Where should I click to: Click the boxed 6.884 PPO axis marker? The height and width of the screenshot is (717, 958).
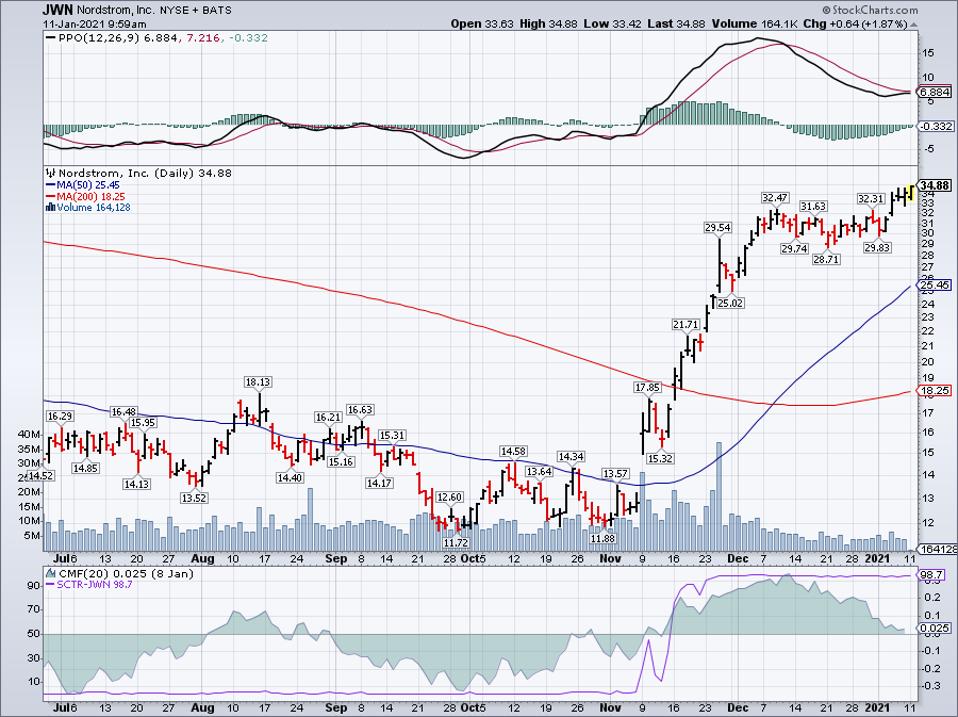tap(935, 92)
